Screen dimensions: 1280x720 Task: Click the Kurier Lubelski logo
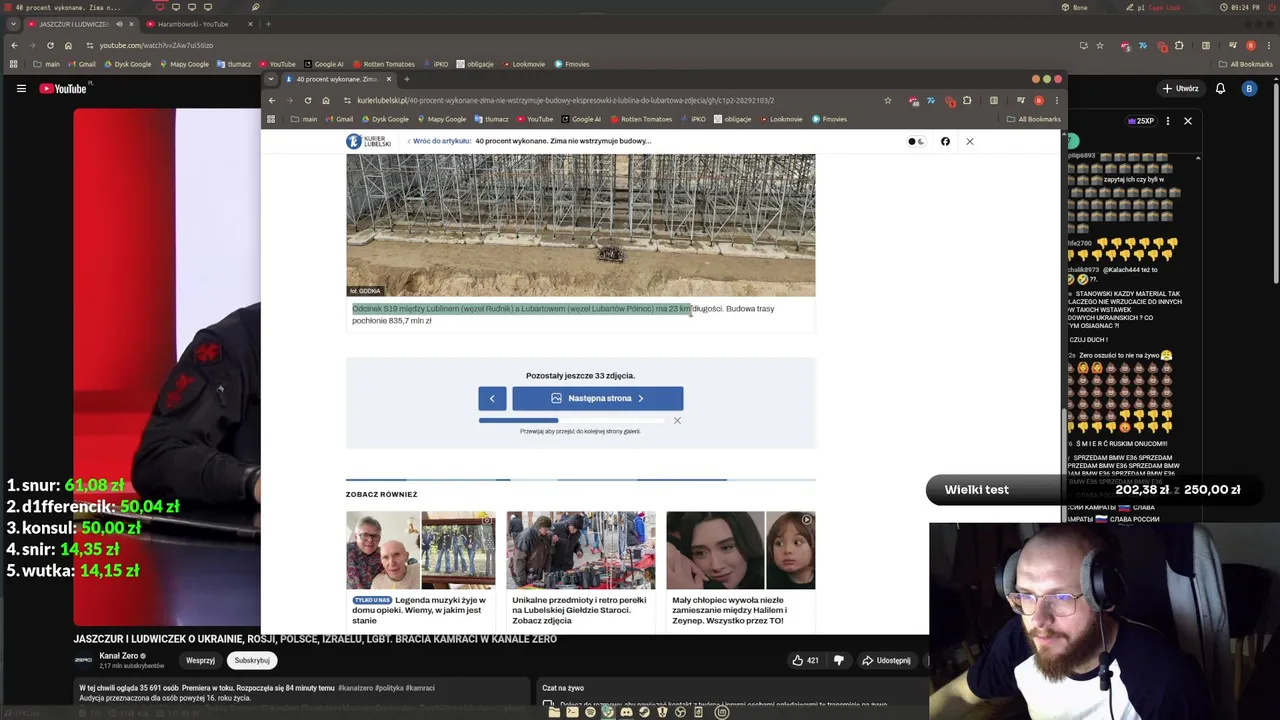[x=369, y=141]
